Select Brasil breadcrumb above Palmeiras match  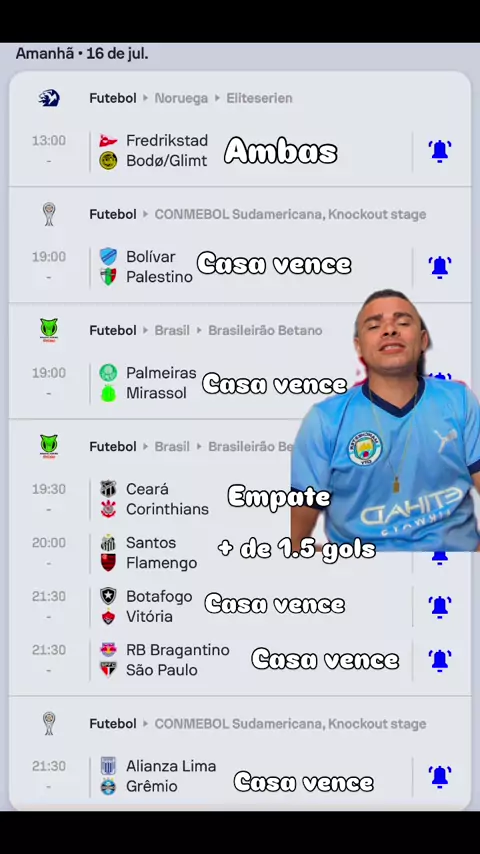coord(172,330)
